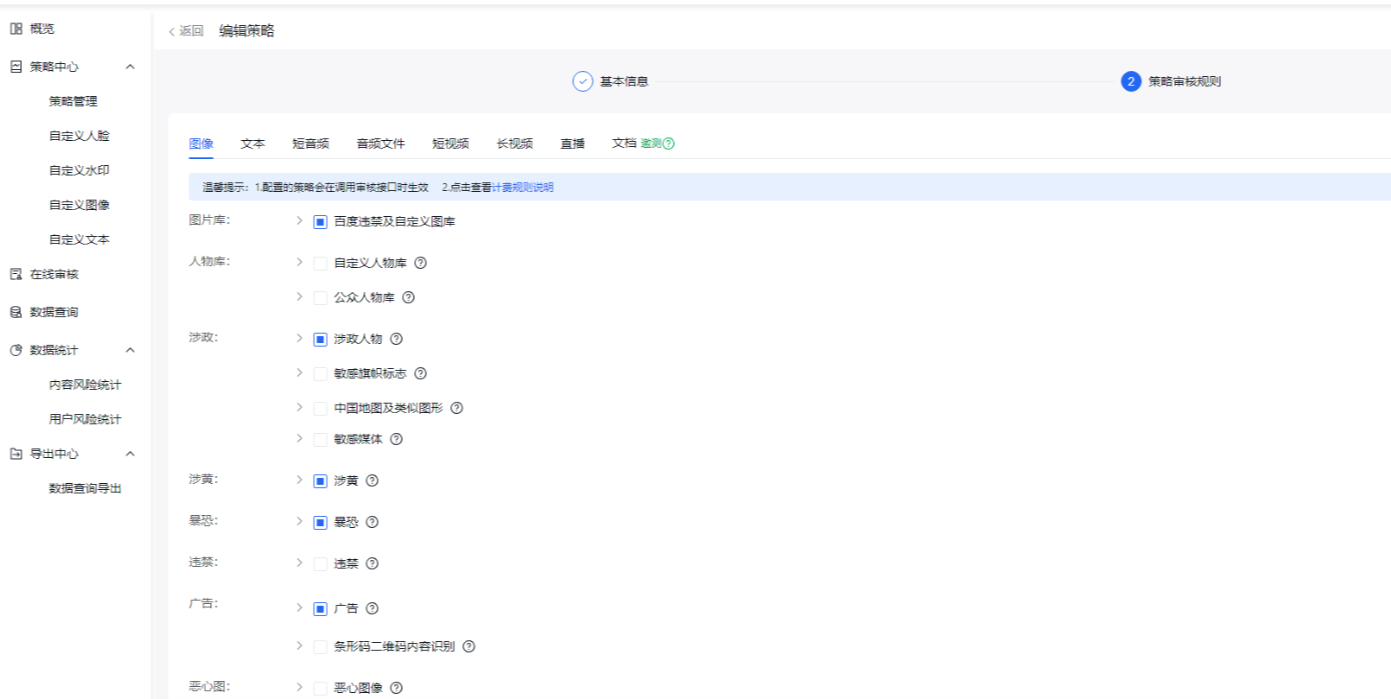Viewport: 1391px width, 699px height.
Task: Expand arrow before 涉黄
Action: 299,480
